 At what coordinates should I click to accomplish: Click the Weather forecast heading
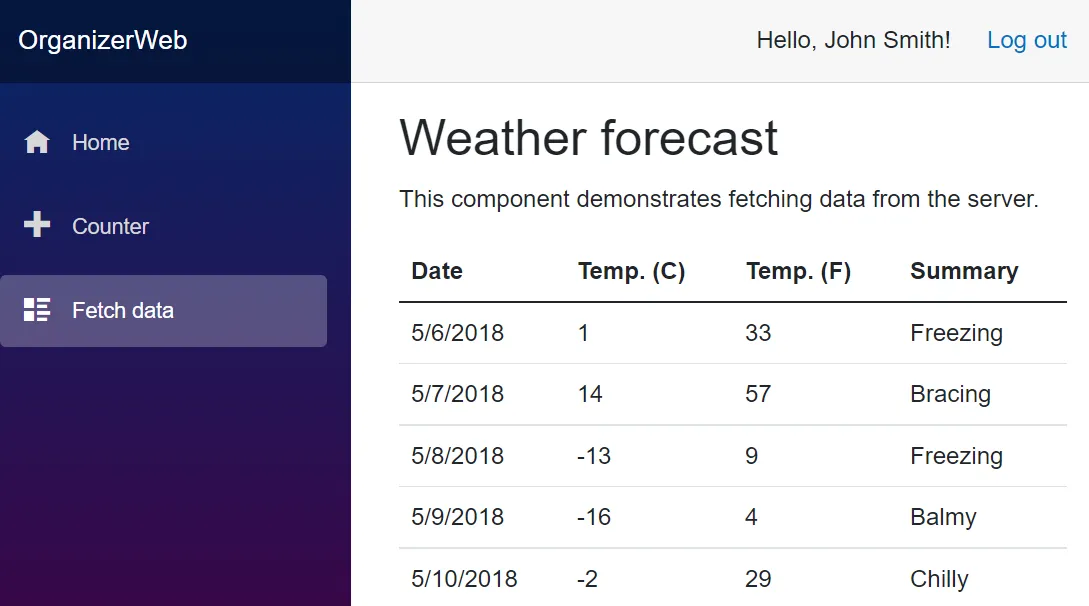click(x=588, y=138)
